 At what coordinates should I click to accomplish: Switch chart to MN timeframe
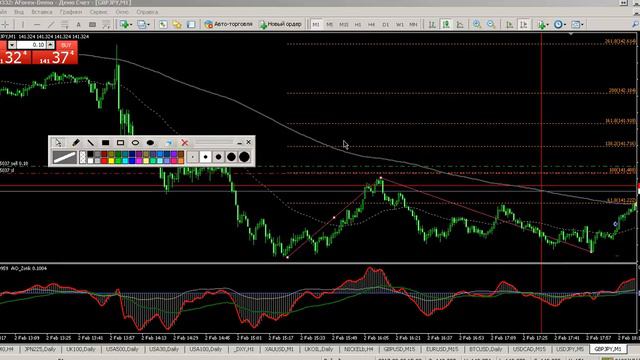coord(413,24)
